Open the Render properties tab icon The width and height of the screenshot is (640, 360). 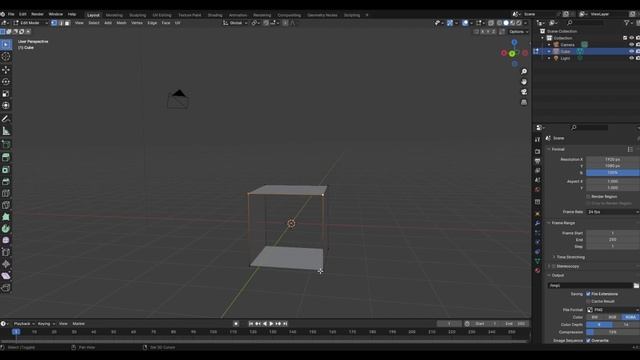[538, 151]
